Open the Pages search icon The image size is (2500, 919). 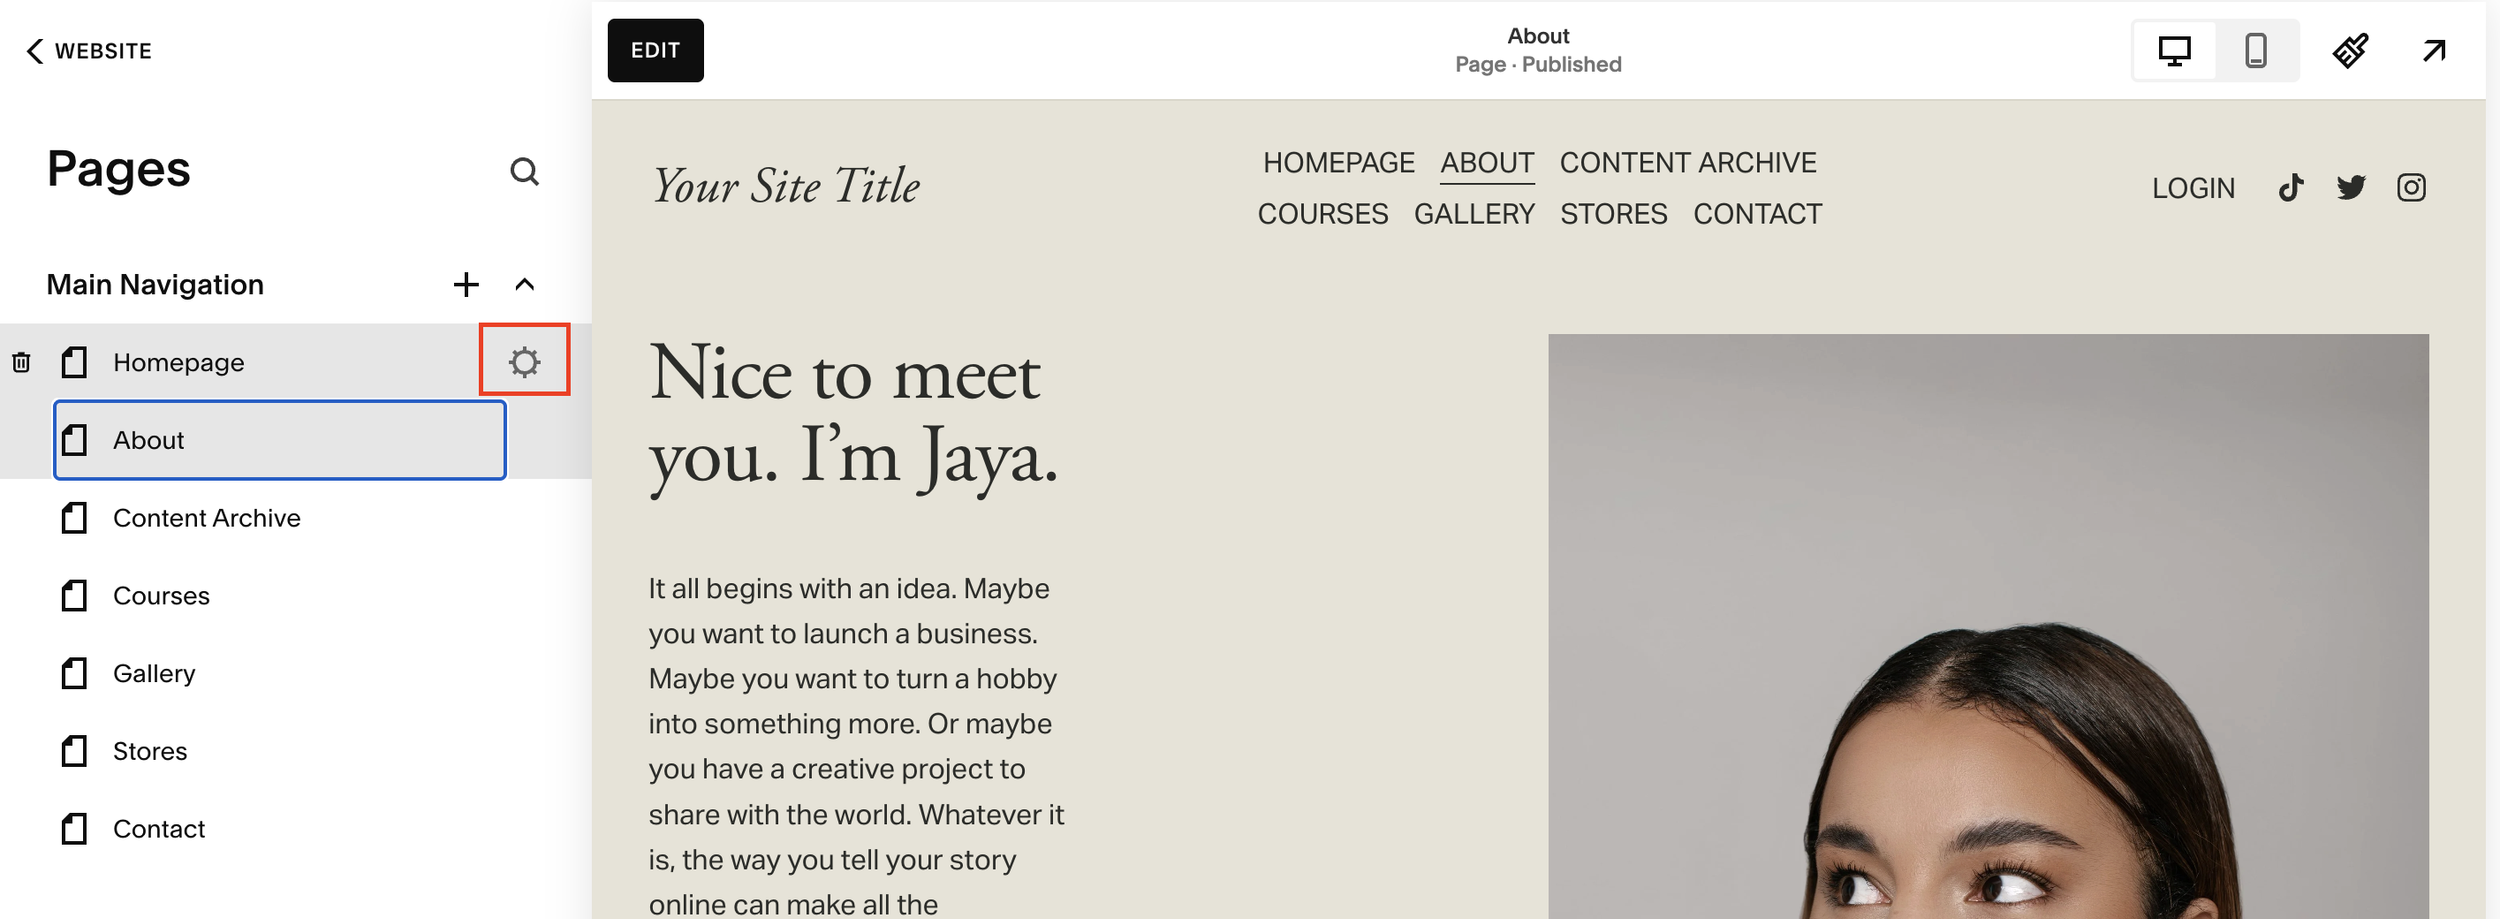524,172
